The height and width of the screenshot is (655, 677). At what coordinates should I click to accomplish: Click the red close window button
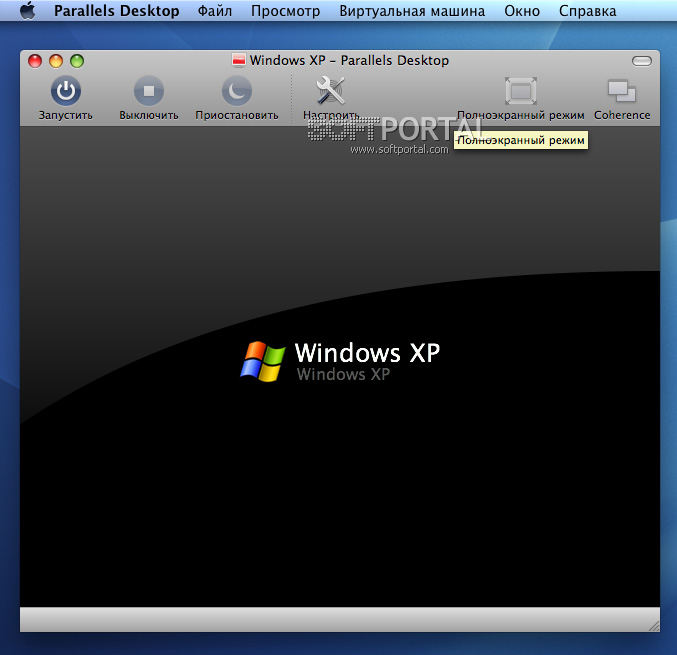point(35,61)
